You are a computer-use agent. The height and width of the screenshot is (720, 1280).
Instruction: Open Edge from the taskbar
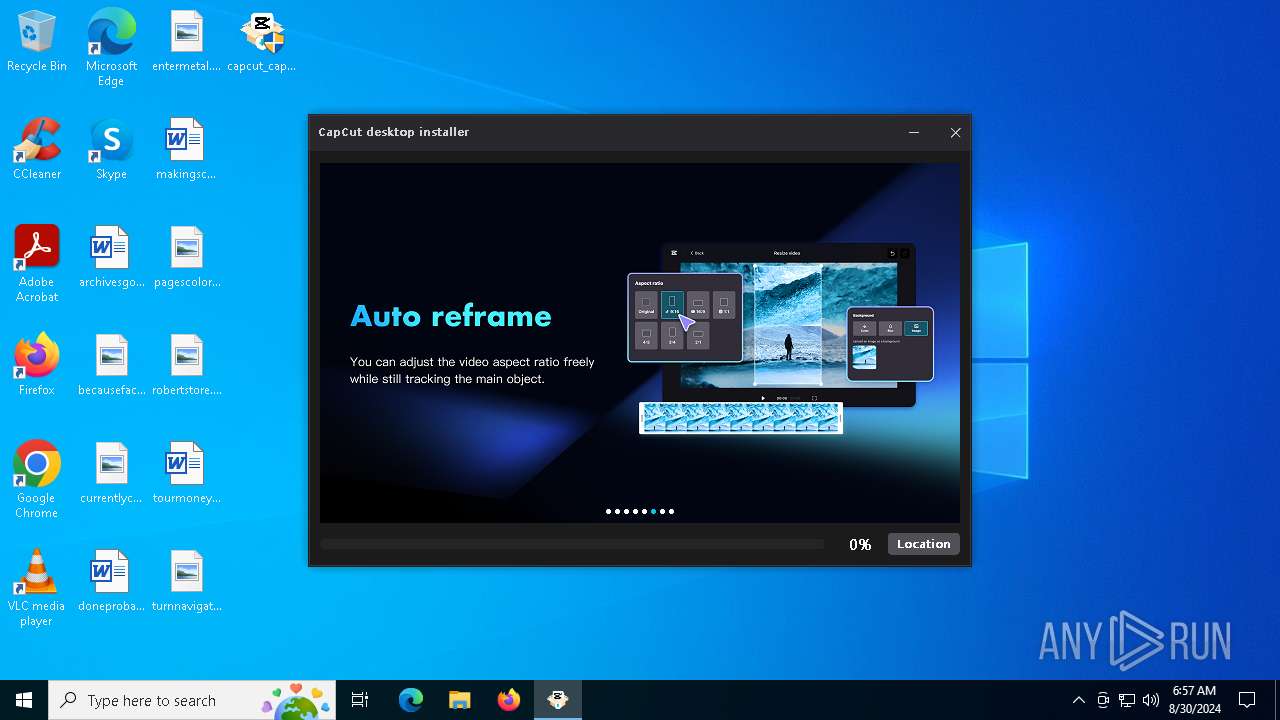point(411,700)
